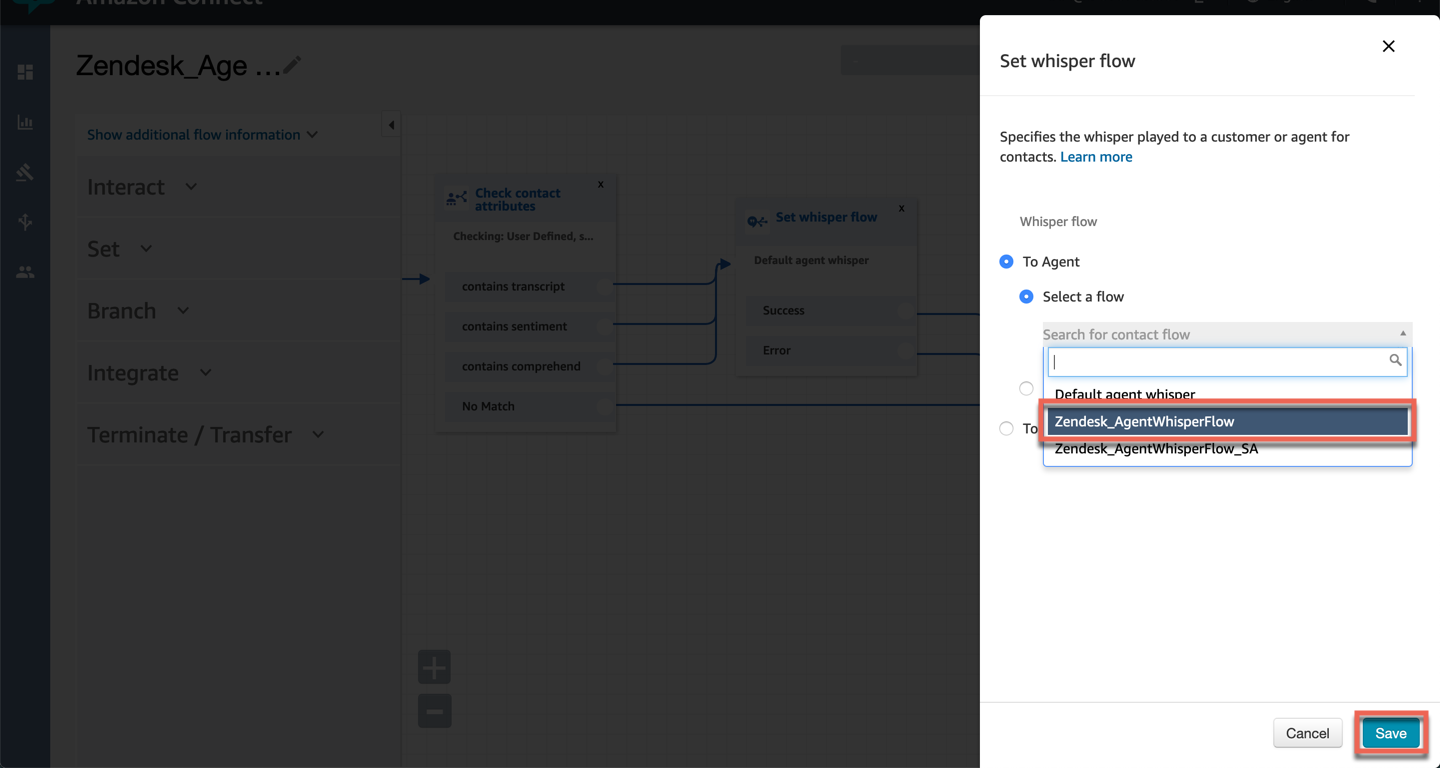Expand Show additional flow information
The image size is (1440, 768).
pyautogui.click(x=202, y=135)
